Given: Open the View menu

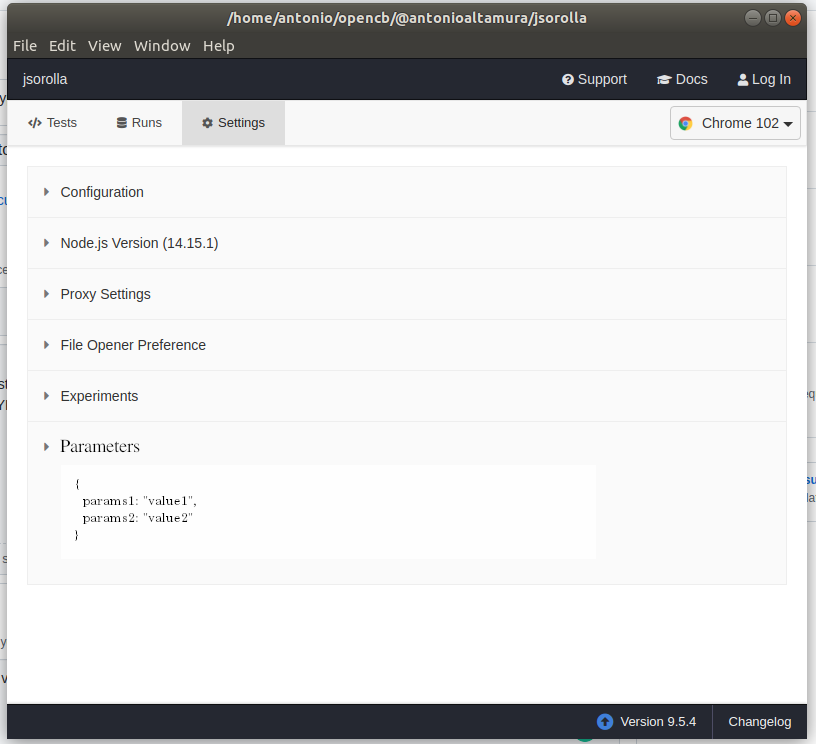Looking at the screenshot, I should coord(104,45).
